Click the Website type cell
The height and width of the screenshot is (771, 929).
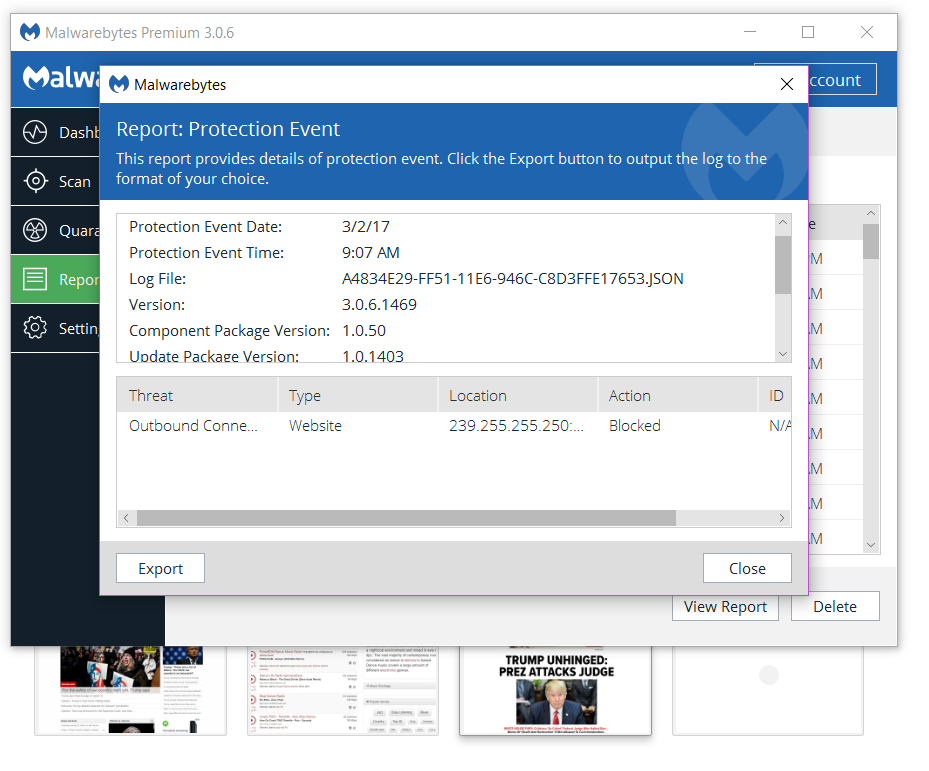tap(315, 426)
